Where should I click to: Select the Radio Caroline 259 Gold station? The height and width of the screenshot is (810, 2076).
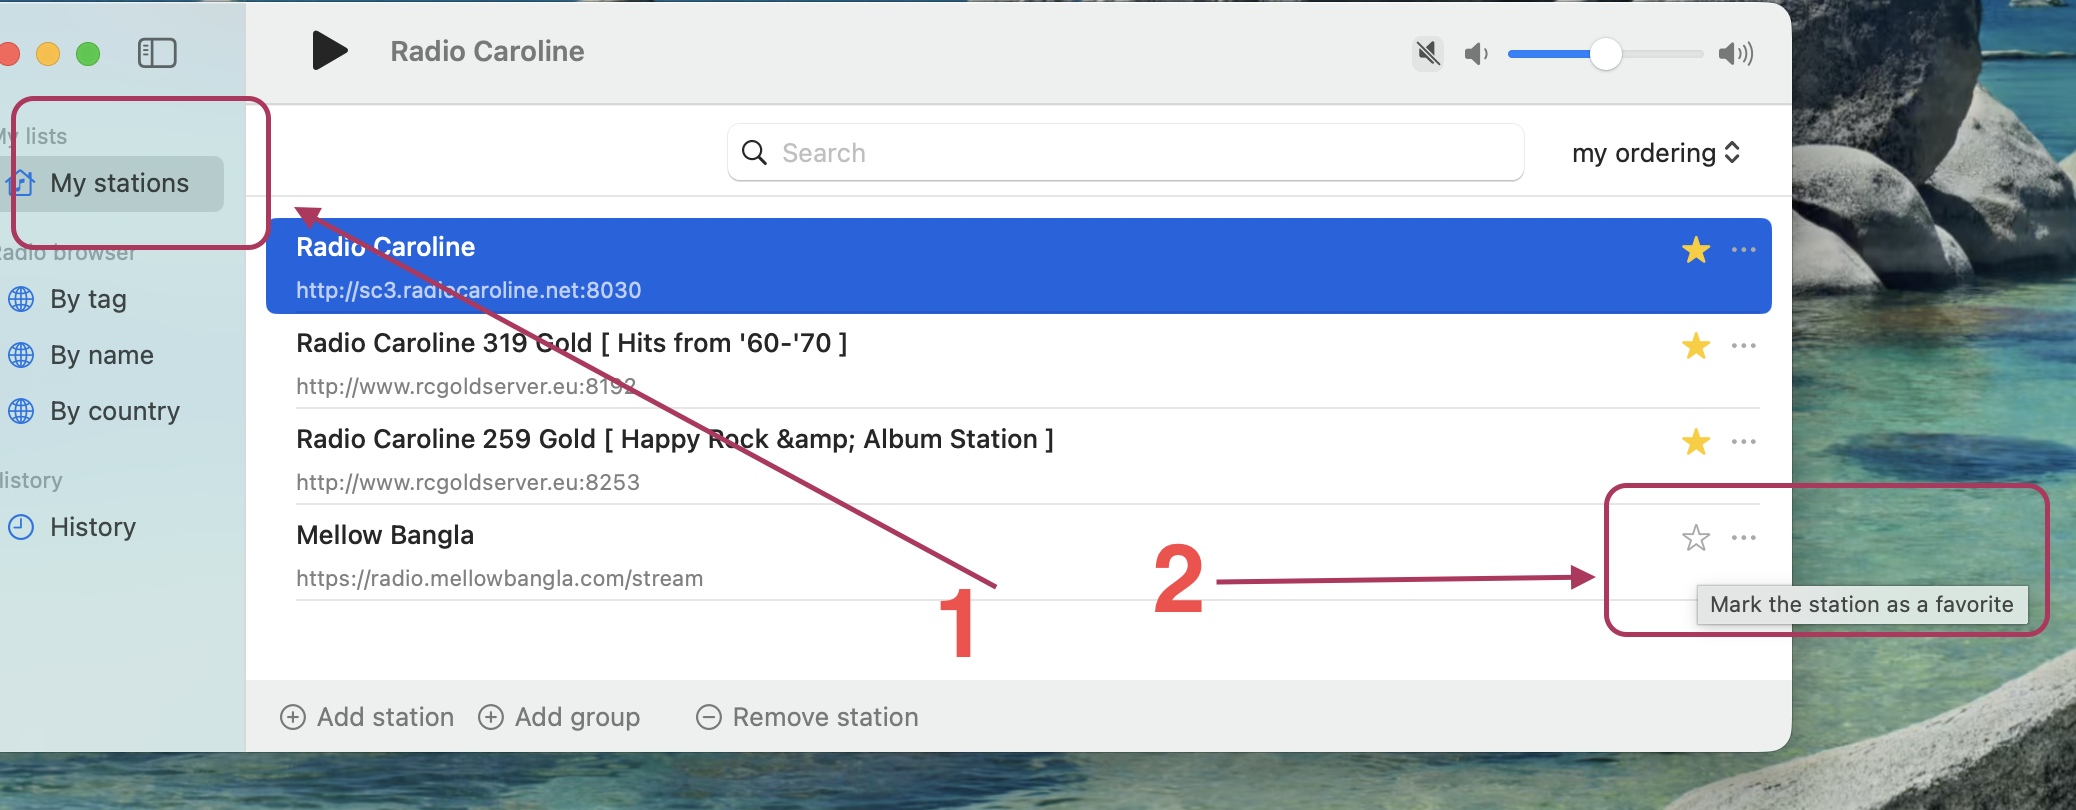[x=1018, y=458]
